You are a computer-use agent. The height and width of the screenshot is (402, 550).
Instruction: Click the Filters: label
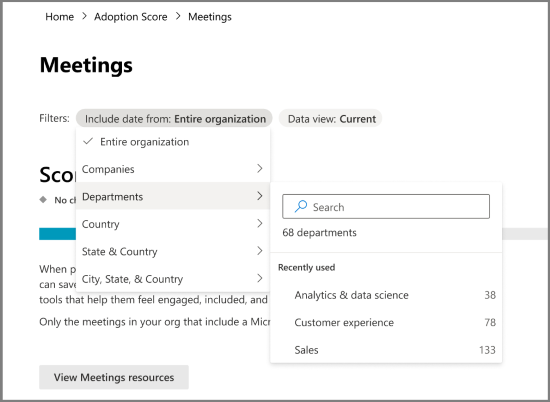[54, 118]
